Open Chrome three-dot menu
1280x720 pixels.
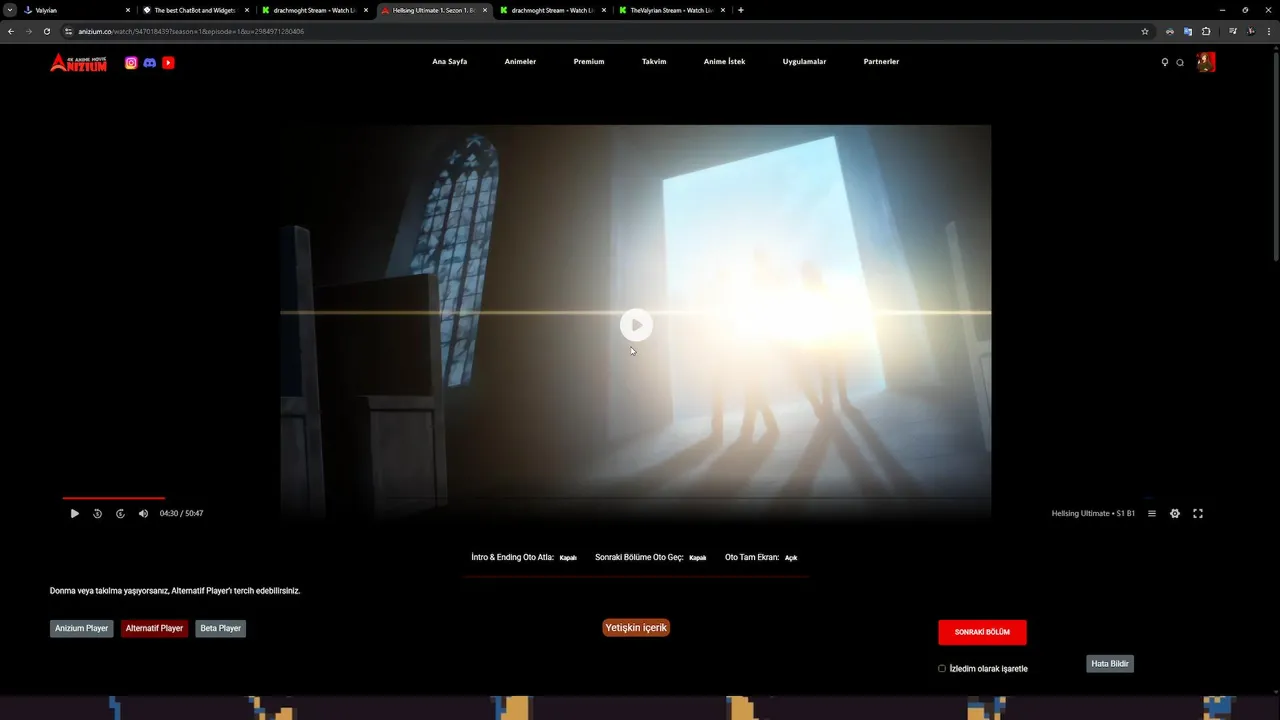(x=1267, y=31)
